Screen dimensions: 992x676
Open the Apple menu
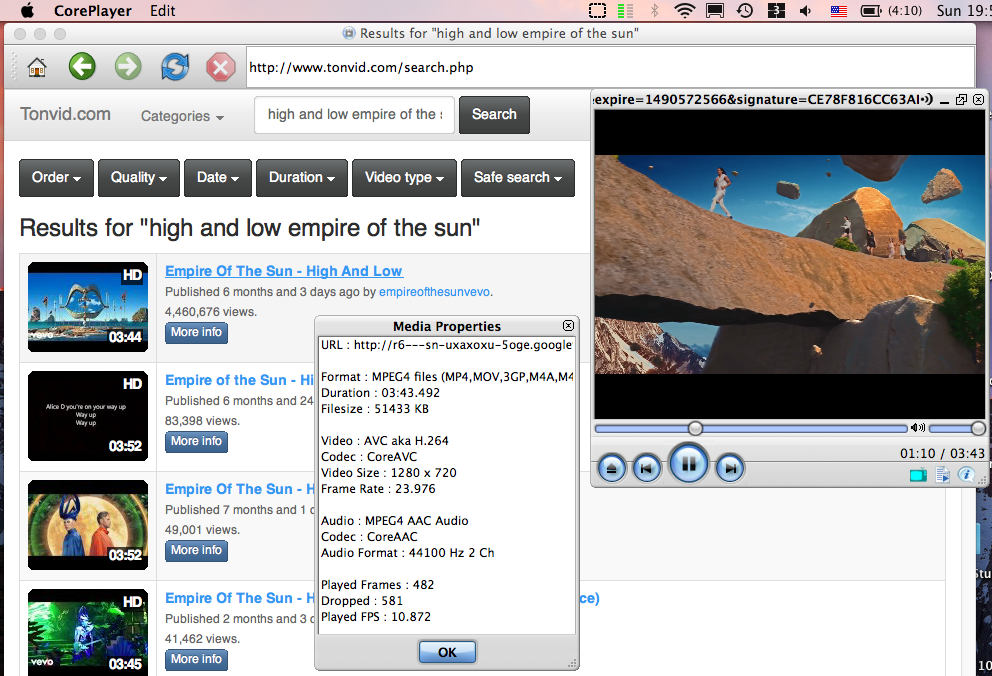pyautogui.click(x=28, y=11)
